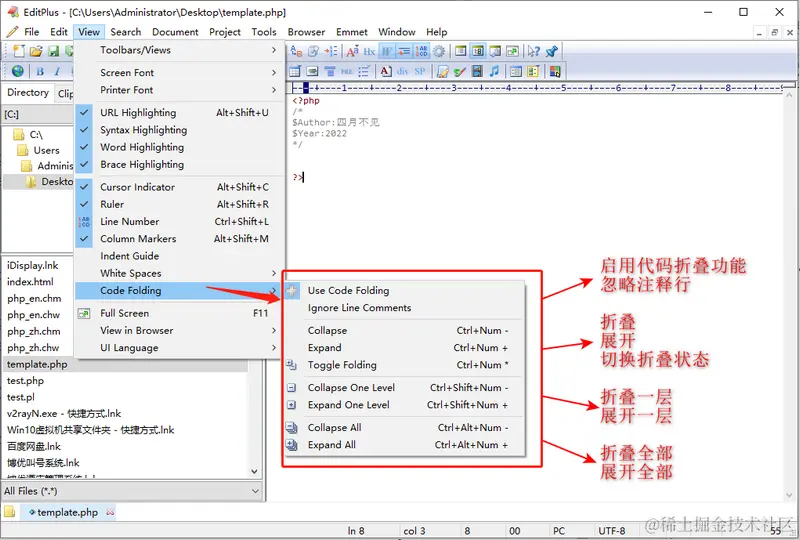Switch to the Directory tab
Viewport: 800px width, 540px height.
[x=28, y=92]
